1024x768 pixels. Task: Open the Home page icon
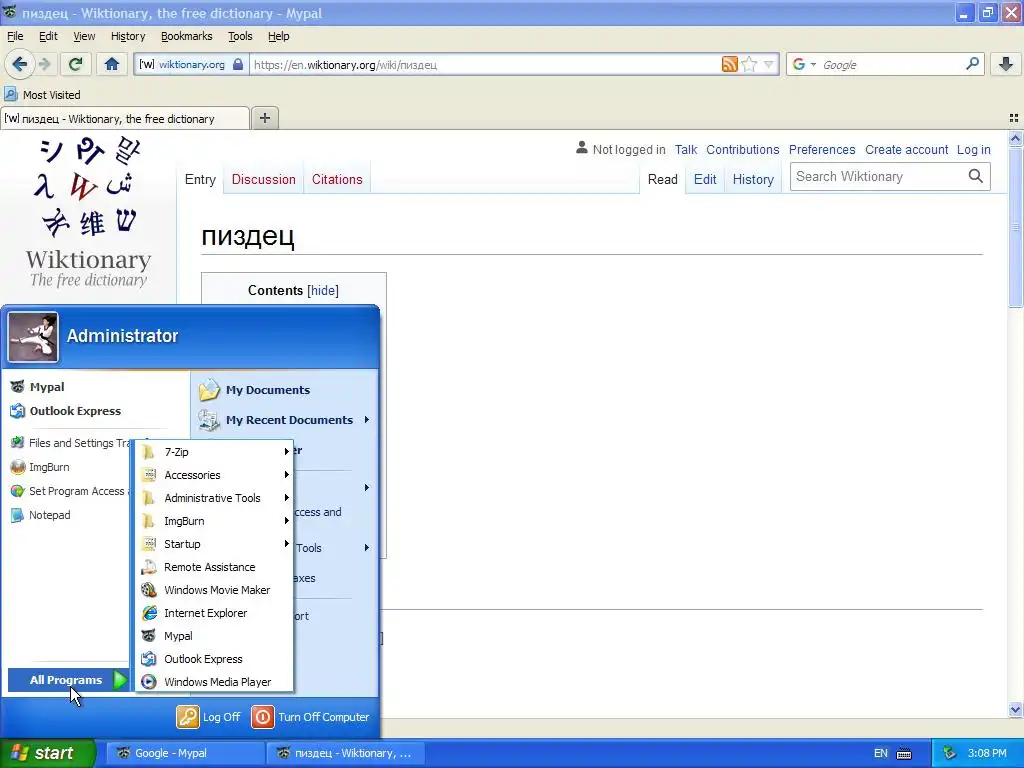coord(112,64)
